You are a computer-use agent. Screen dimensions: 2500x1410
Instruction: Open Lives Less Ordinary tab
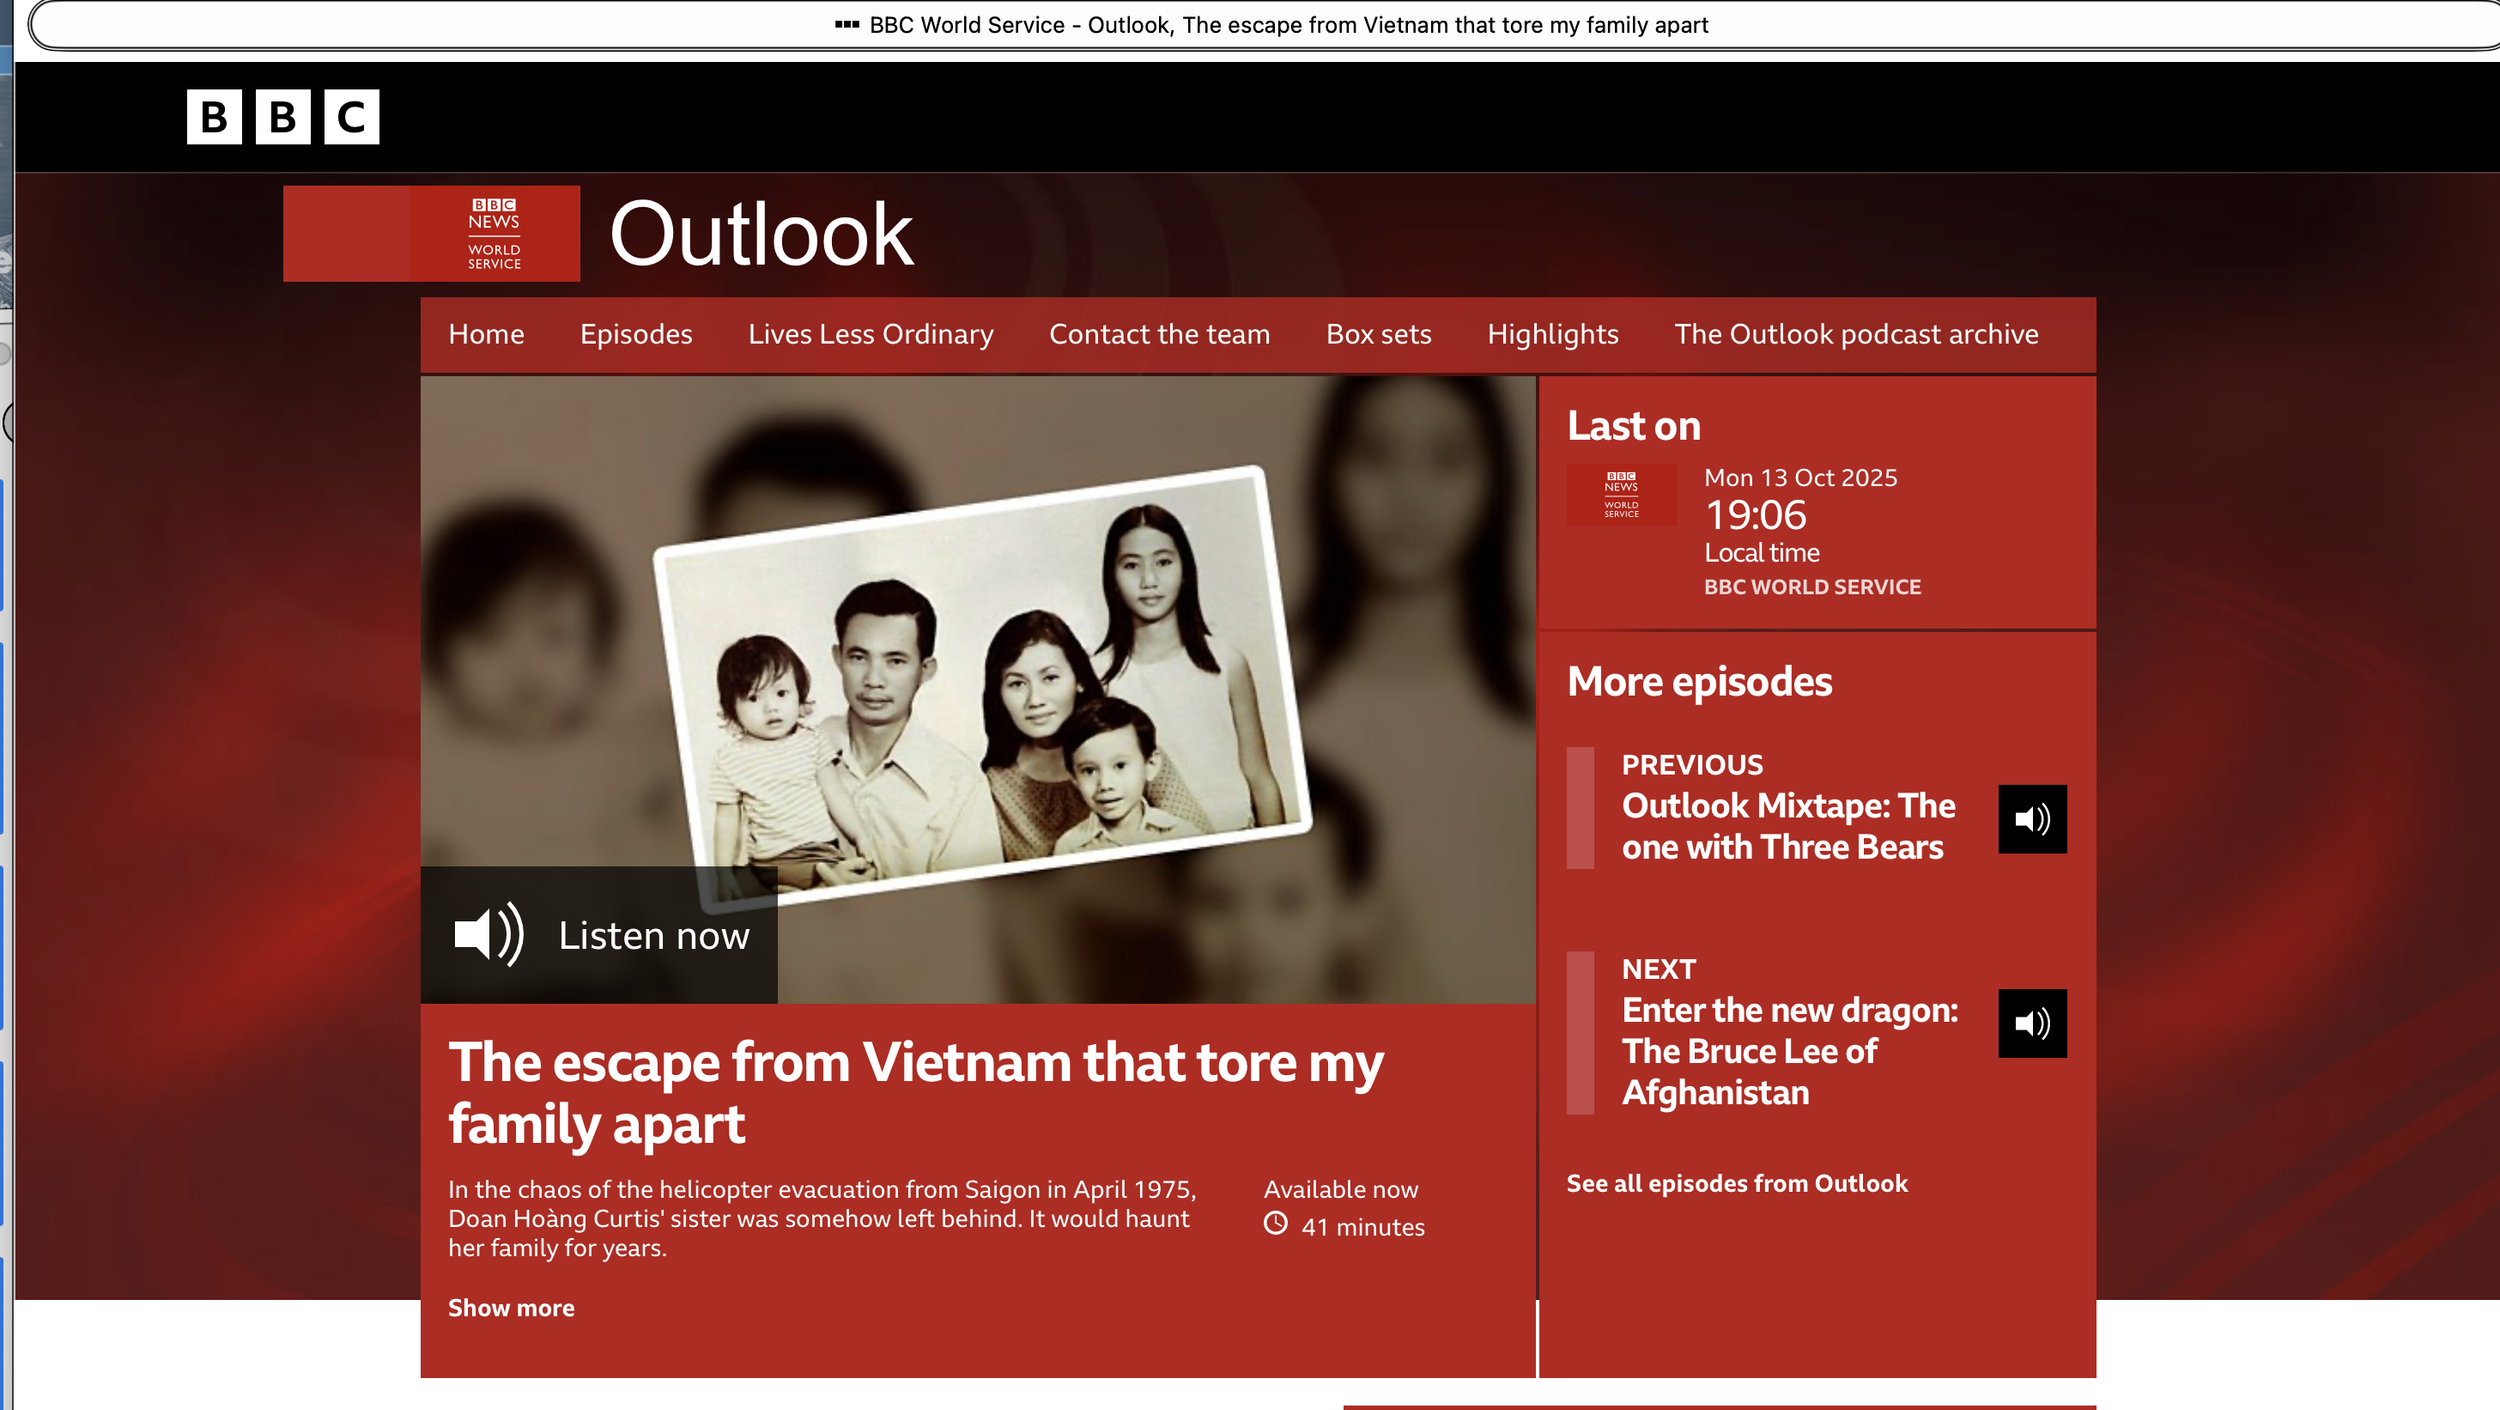pos(871,334)
